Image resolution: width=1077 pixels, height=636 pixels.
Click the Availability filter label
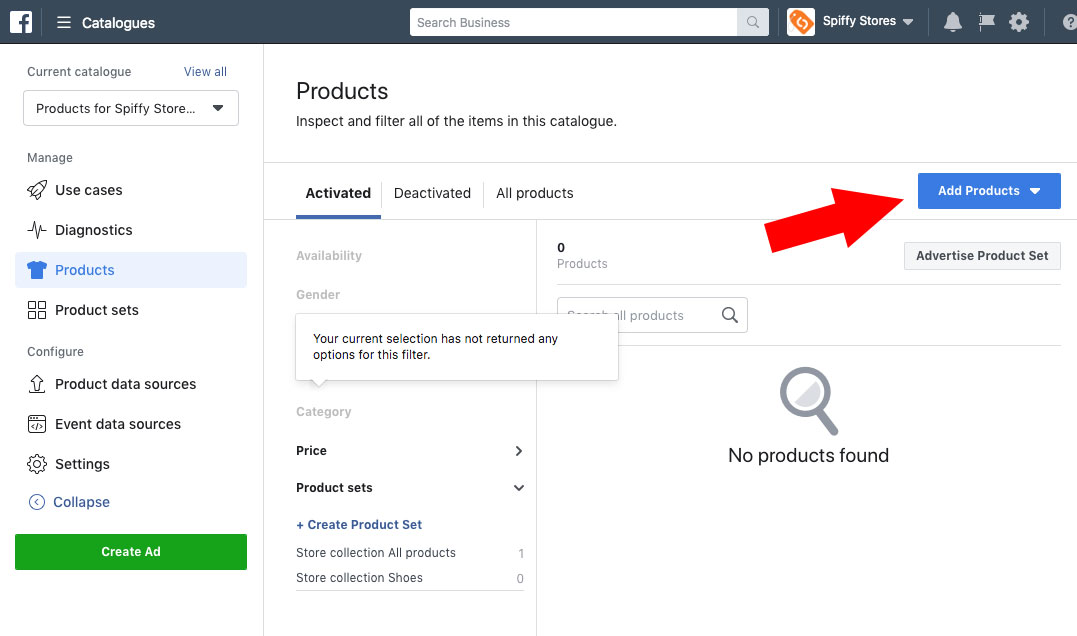click(329, 255)
